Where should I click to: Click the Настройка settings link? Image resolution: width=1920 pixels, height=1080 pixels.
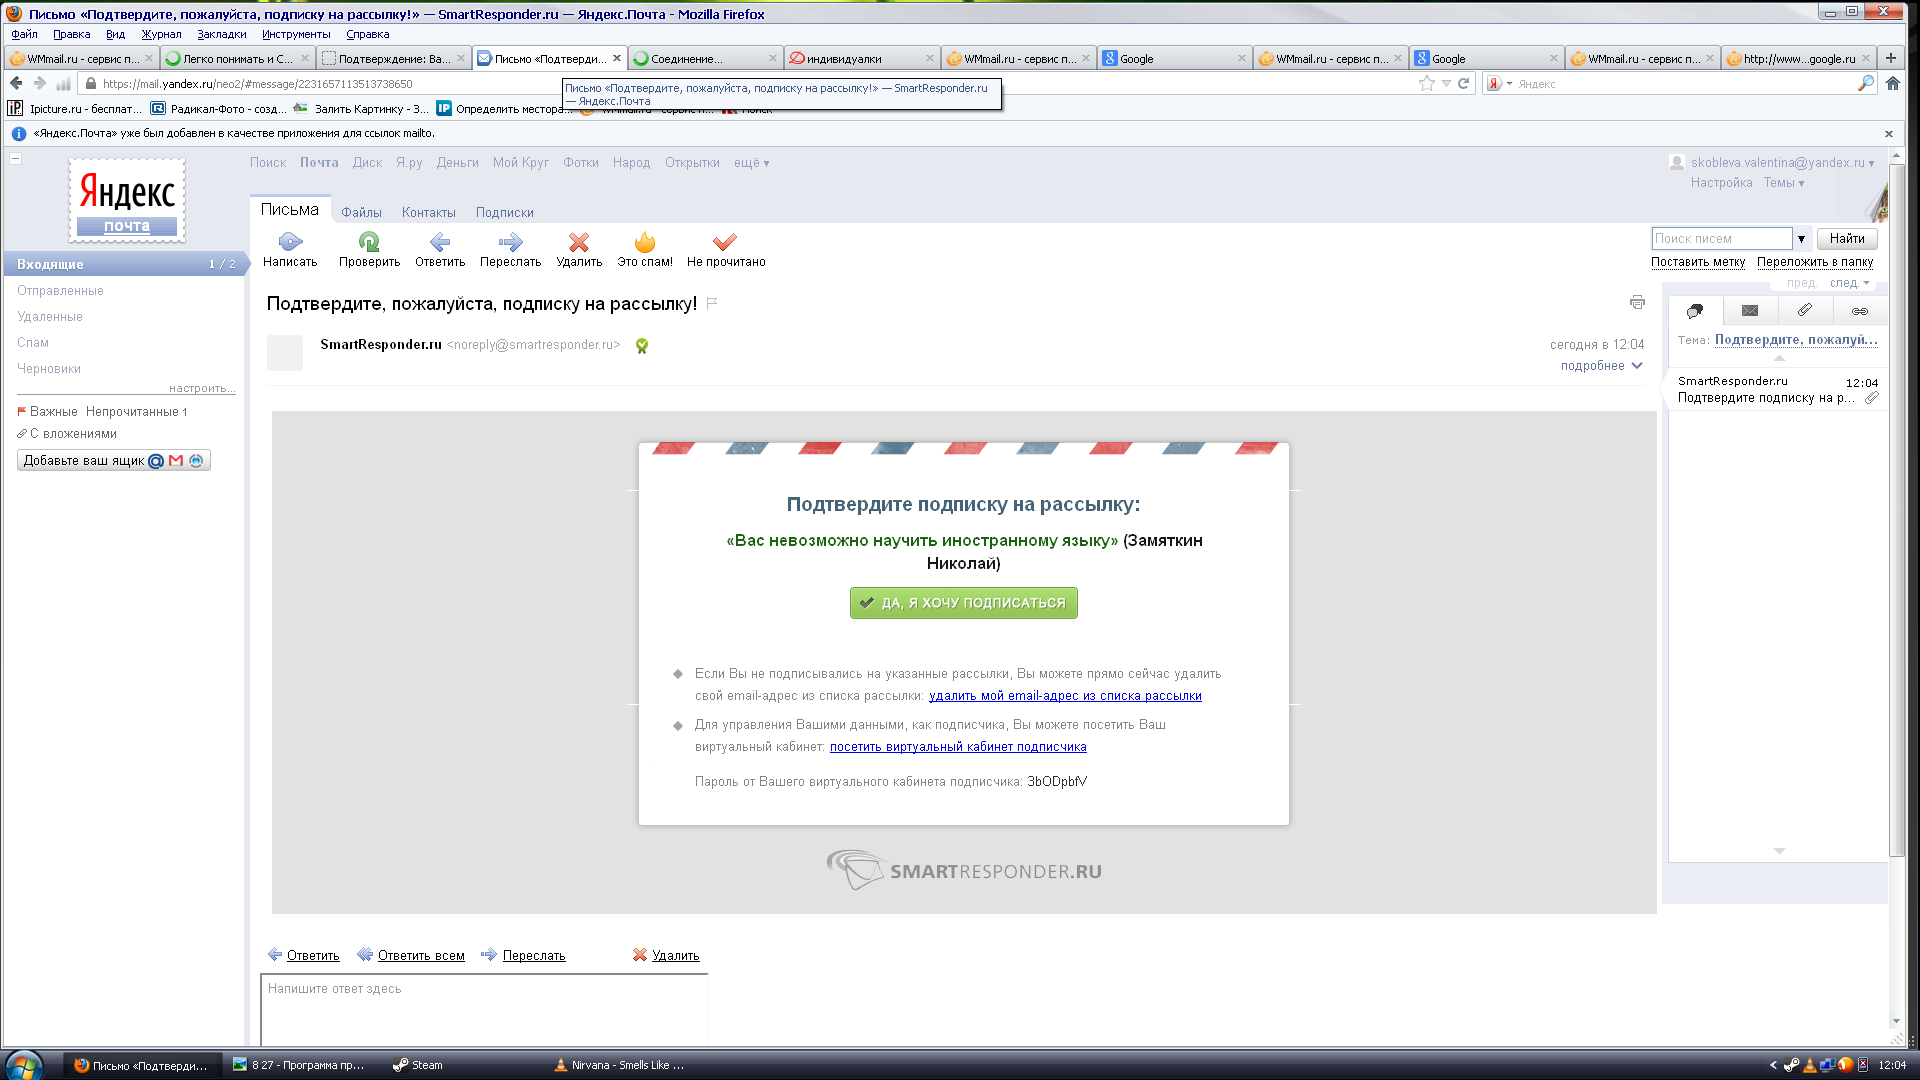[1721, 183]
